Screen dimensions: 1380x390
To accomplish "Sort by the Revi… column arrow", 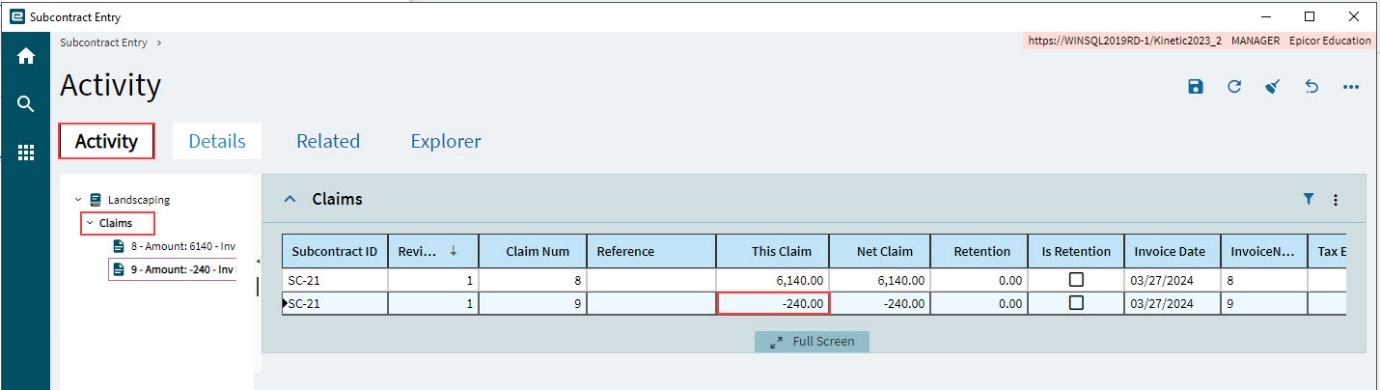I will pyautogui.click(x=454, y=251).
